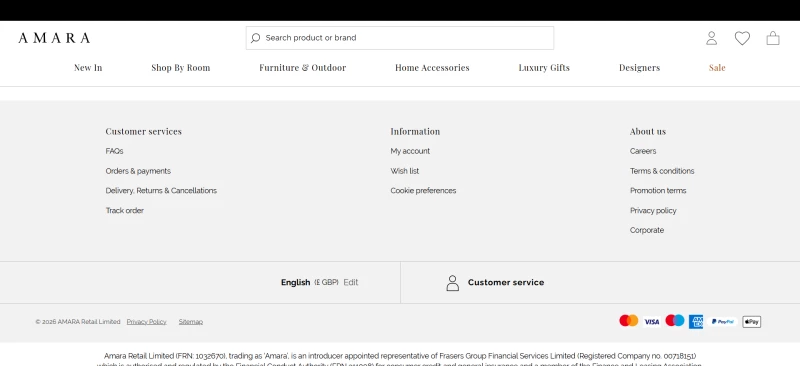Open Promotion terms
Viewport: 800px width, 366px height.
(x=658, y=190)
